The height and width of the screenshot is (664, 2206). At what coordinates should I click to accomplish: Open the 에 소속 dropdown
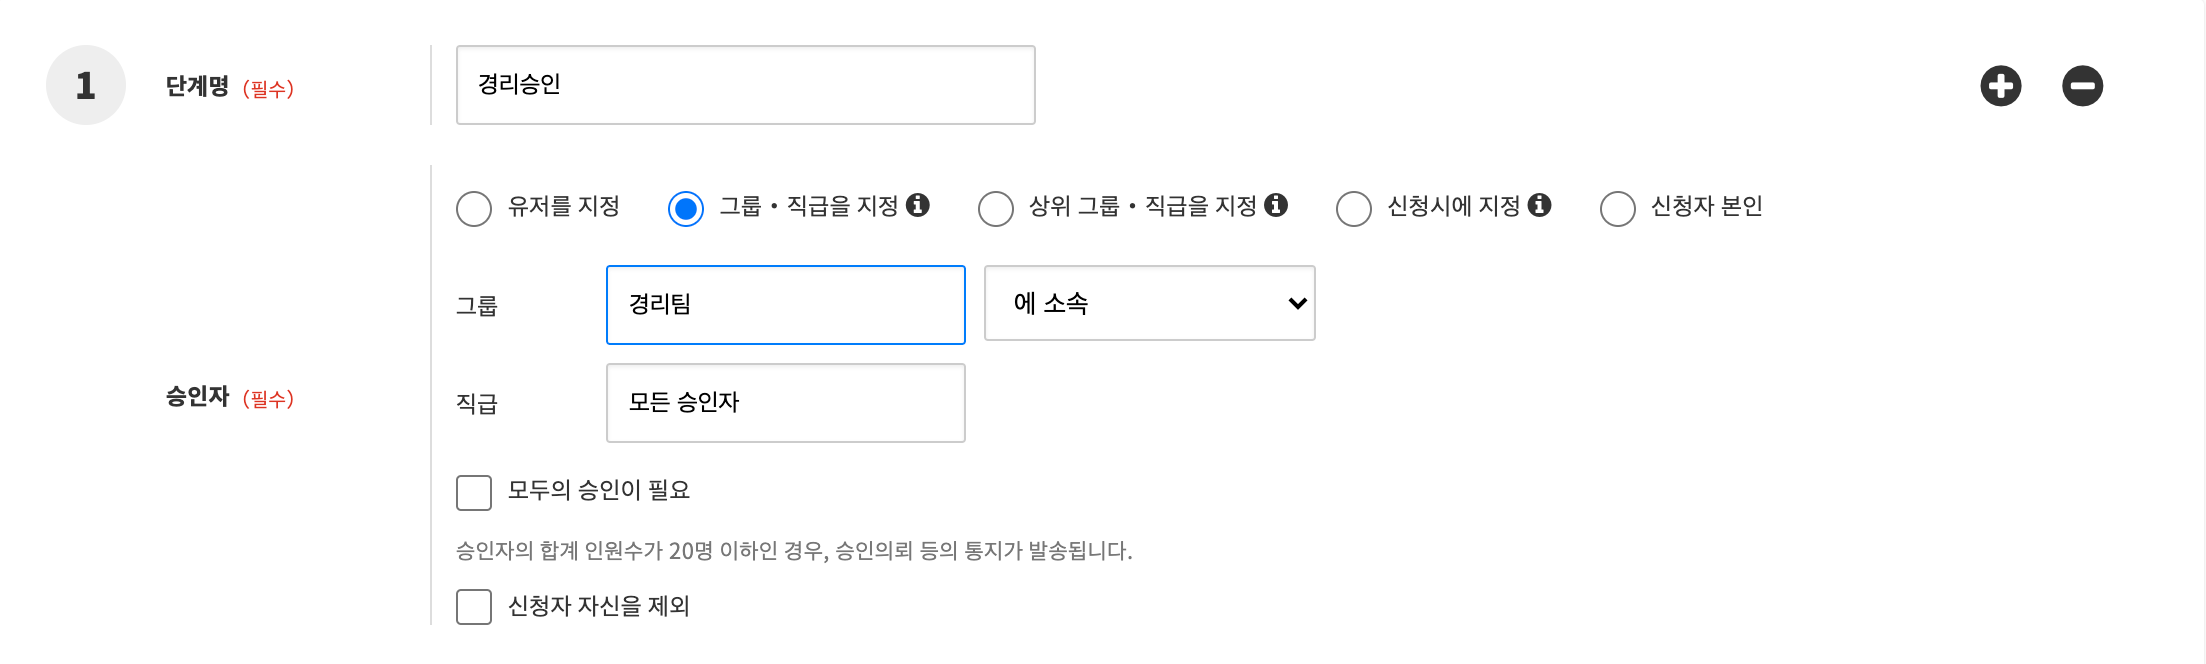click(1149, 303)
